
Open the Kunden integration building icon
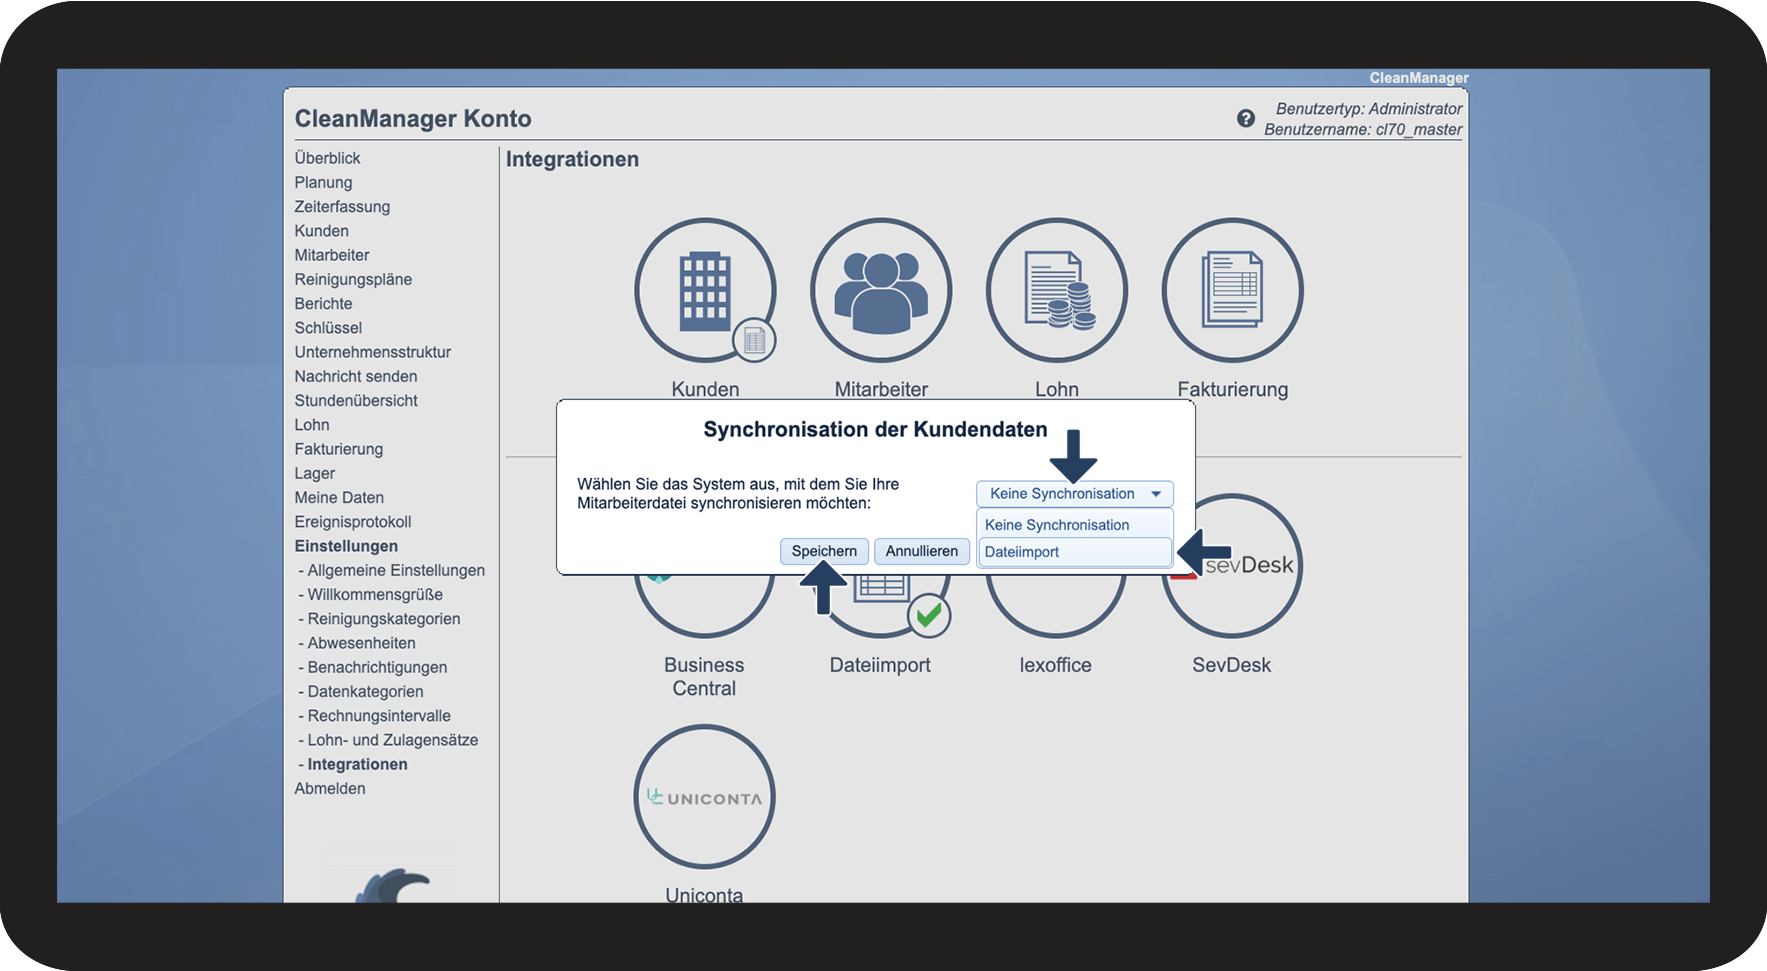[x=705, y=290]
